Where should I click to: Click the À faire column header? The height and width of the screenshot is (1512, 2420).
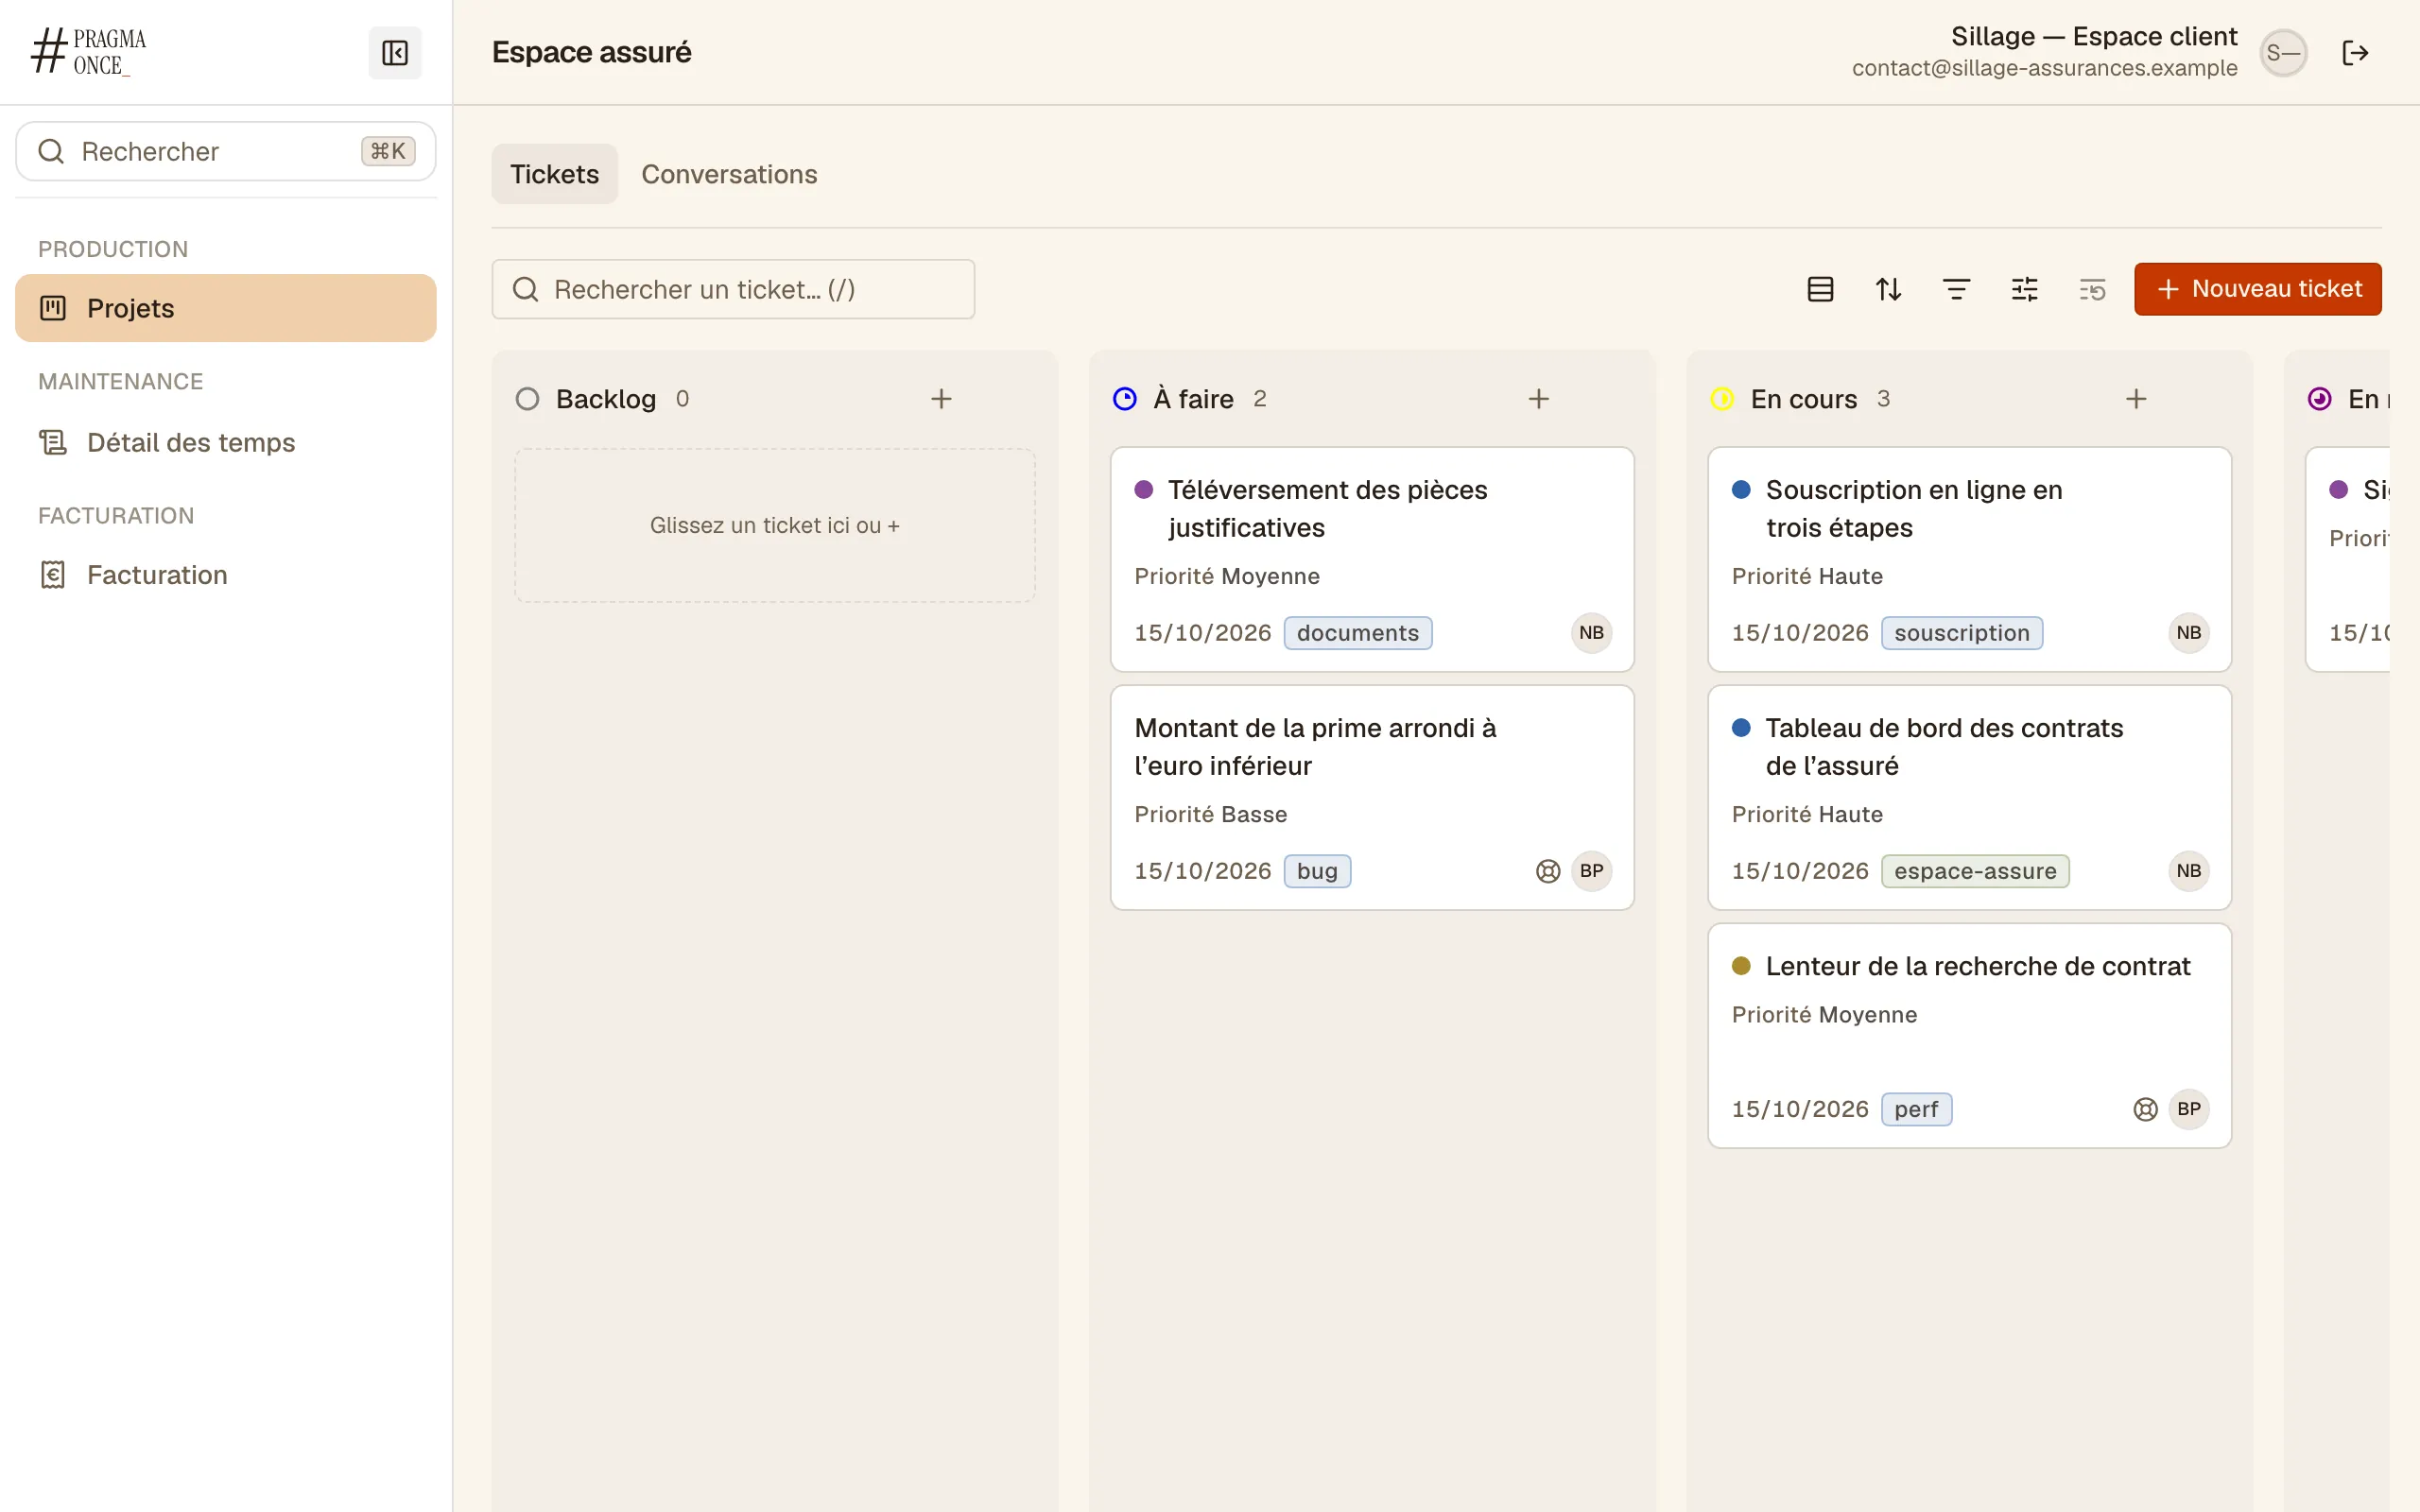point(1192,399)
